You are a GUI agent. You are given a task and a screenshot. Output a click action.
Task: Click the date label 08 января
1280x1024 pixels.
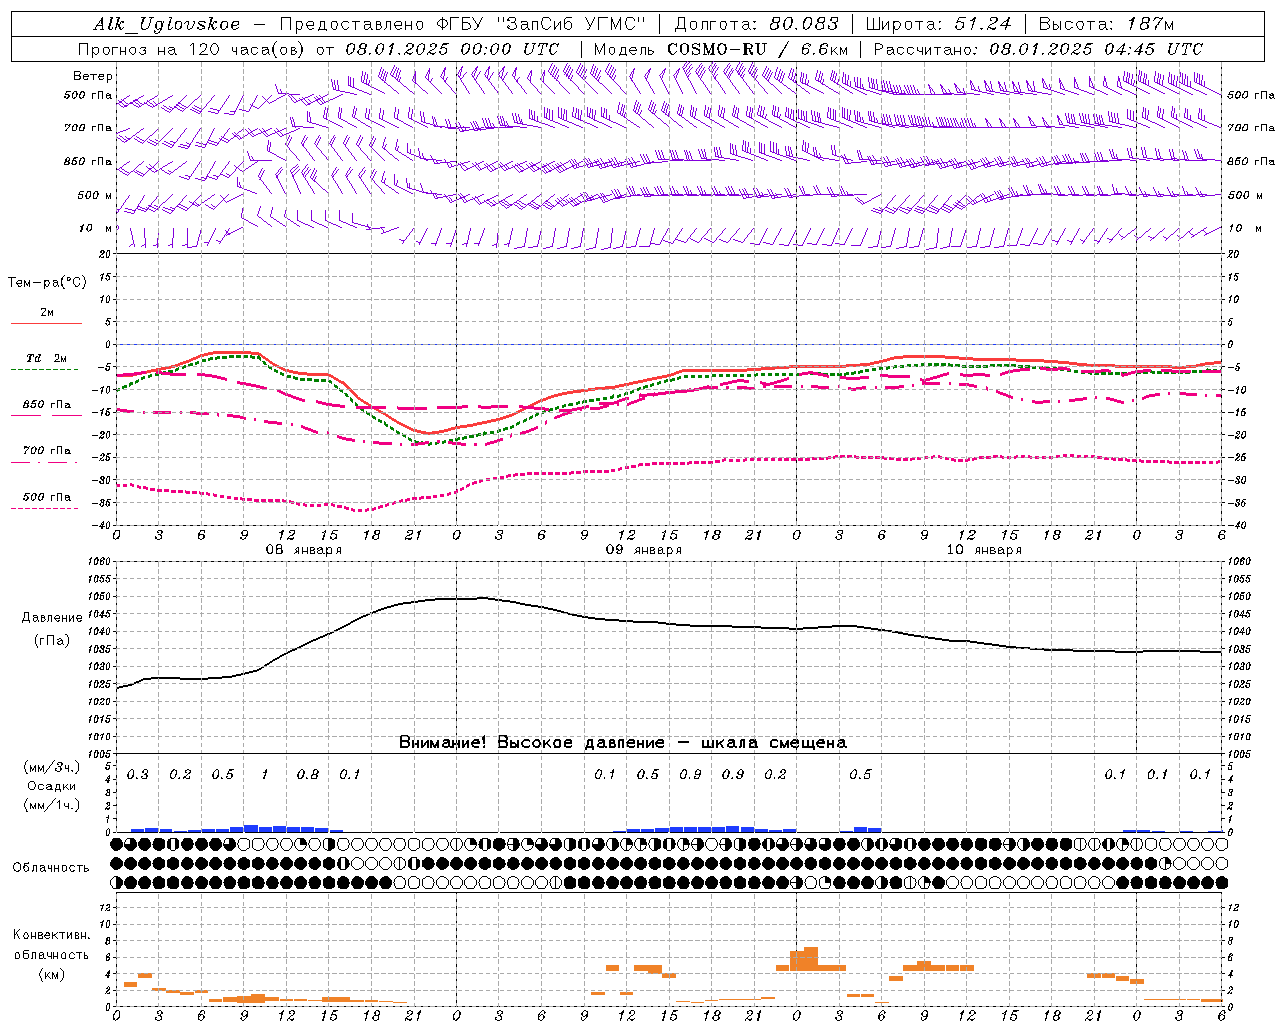(x=303, y=550)
